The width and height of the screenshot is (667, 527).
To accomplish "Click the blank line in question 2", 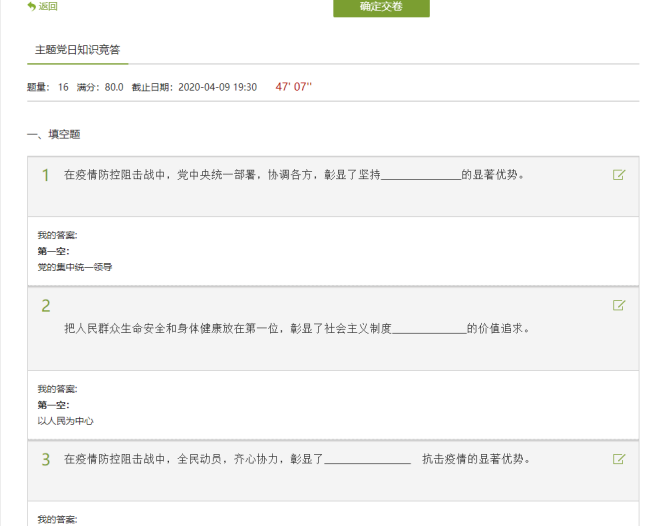I will (429, 329).
